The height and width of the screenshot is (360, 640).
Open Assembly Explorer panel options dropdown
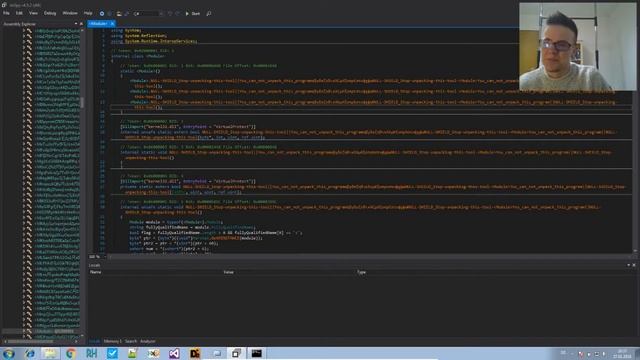tap(76, 24)
